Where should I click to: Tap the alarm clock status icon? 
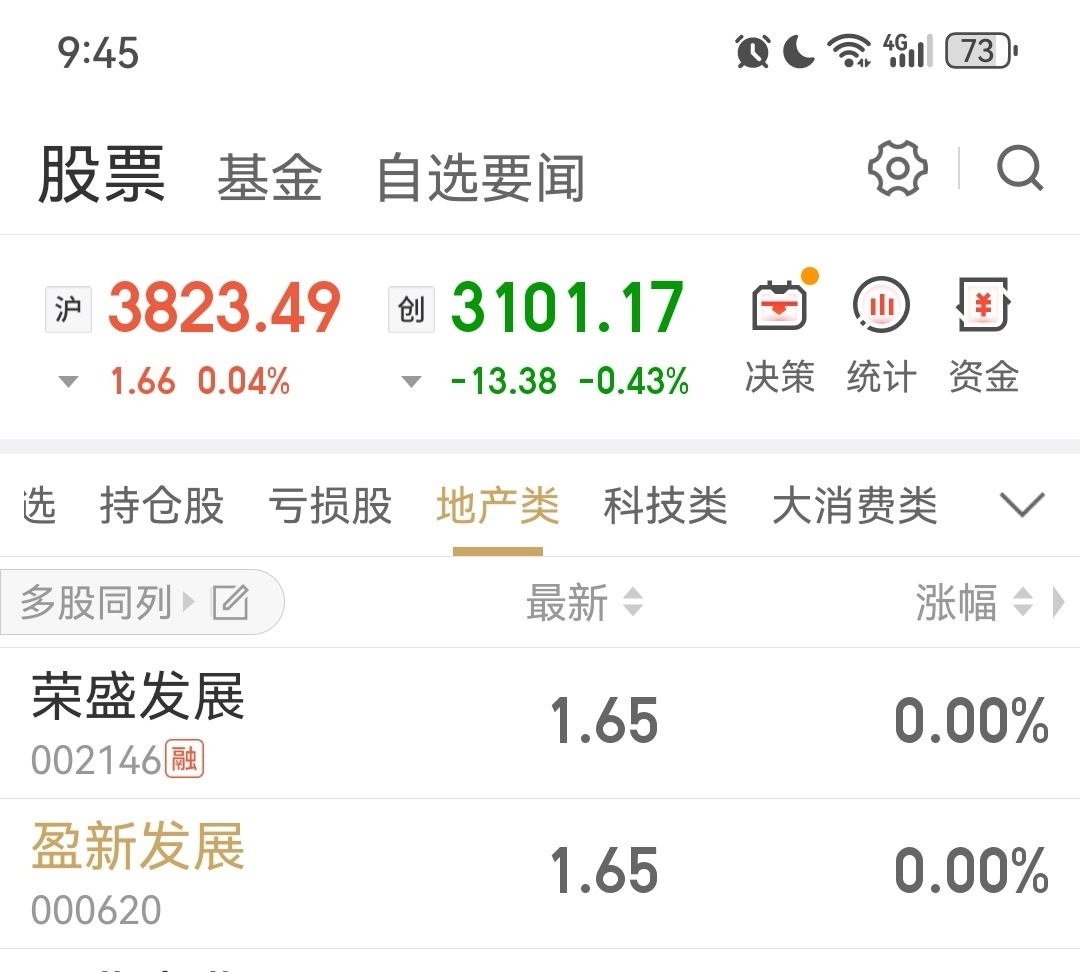[752, 52]
